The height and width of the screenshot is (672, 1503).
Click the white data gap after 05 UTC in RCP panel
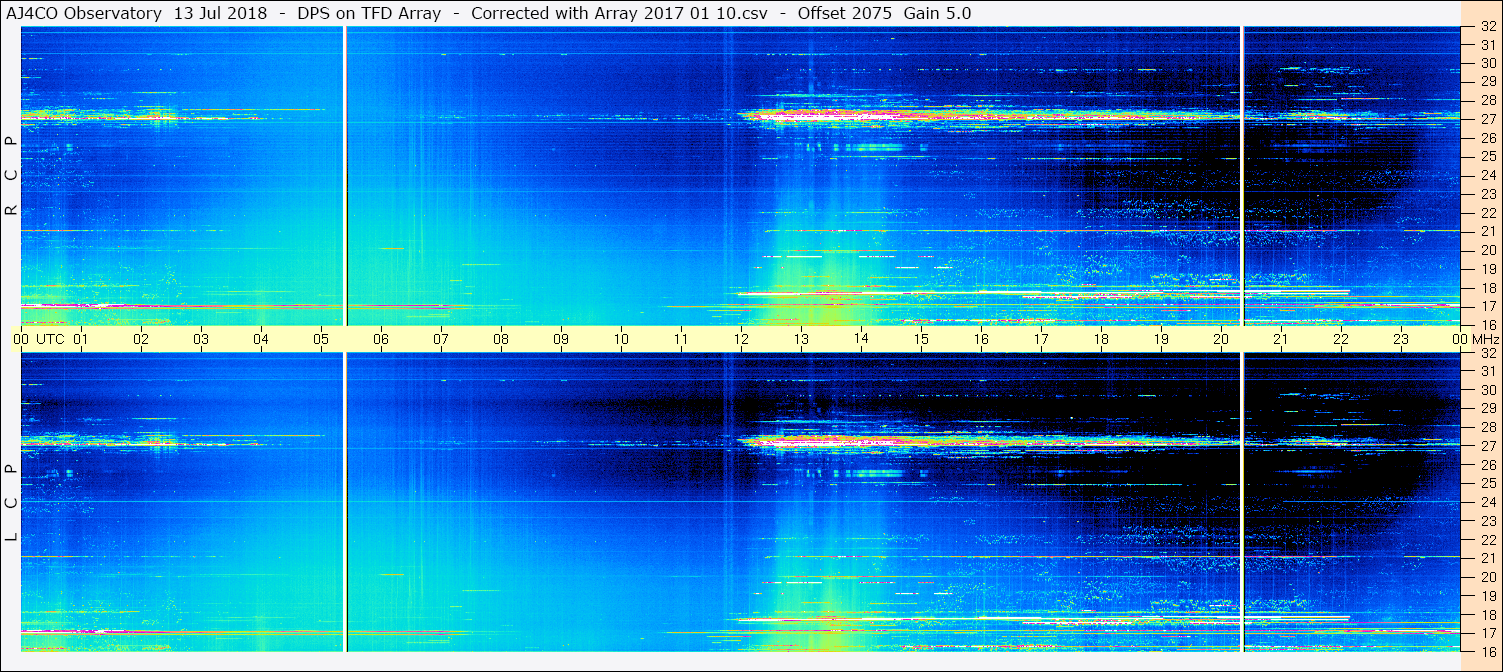pyautogui.click(x=345, y=176)
